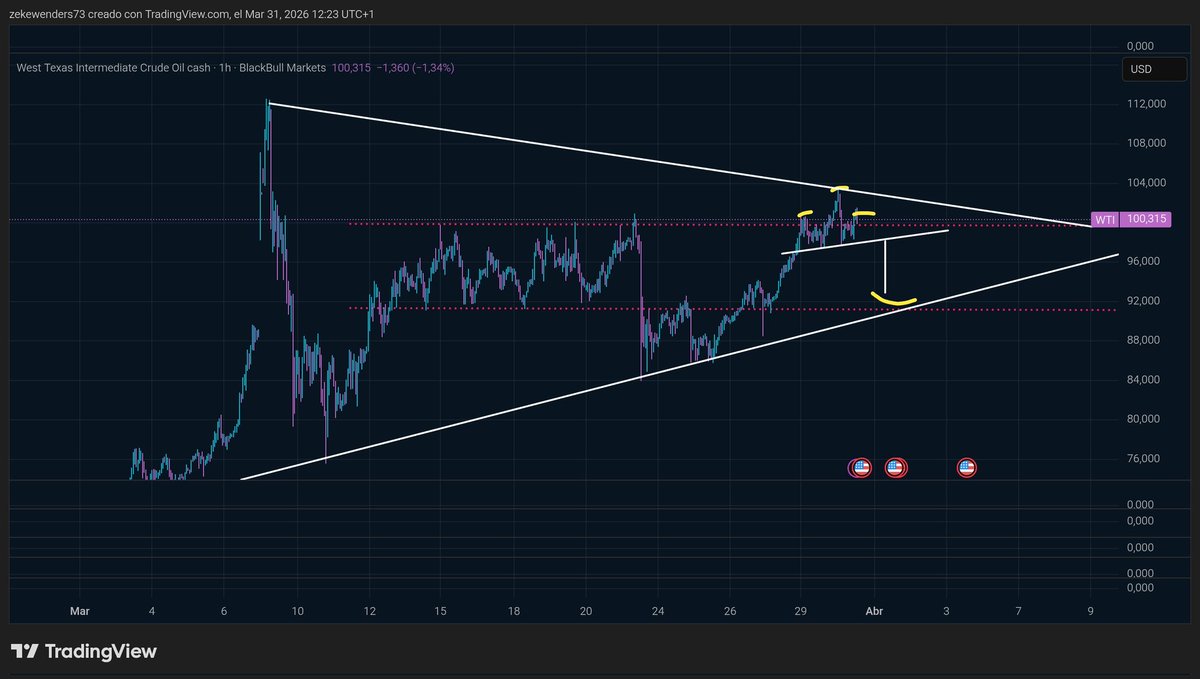1200x679 pixels.
Task: Click the purple WTI symbol tag
Action: coord(1104,219)
